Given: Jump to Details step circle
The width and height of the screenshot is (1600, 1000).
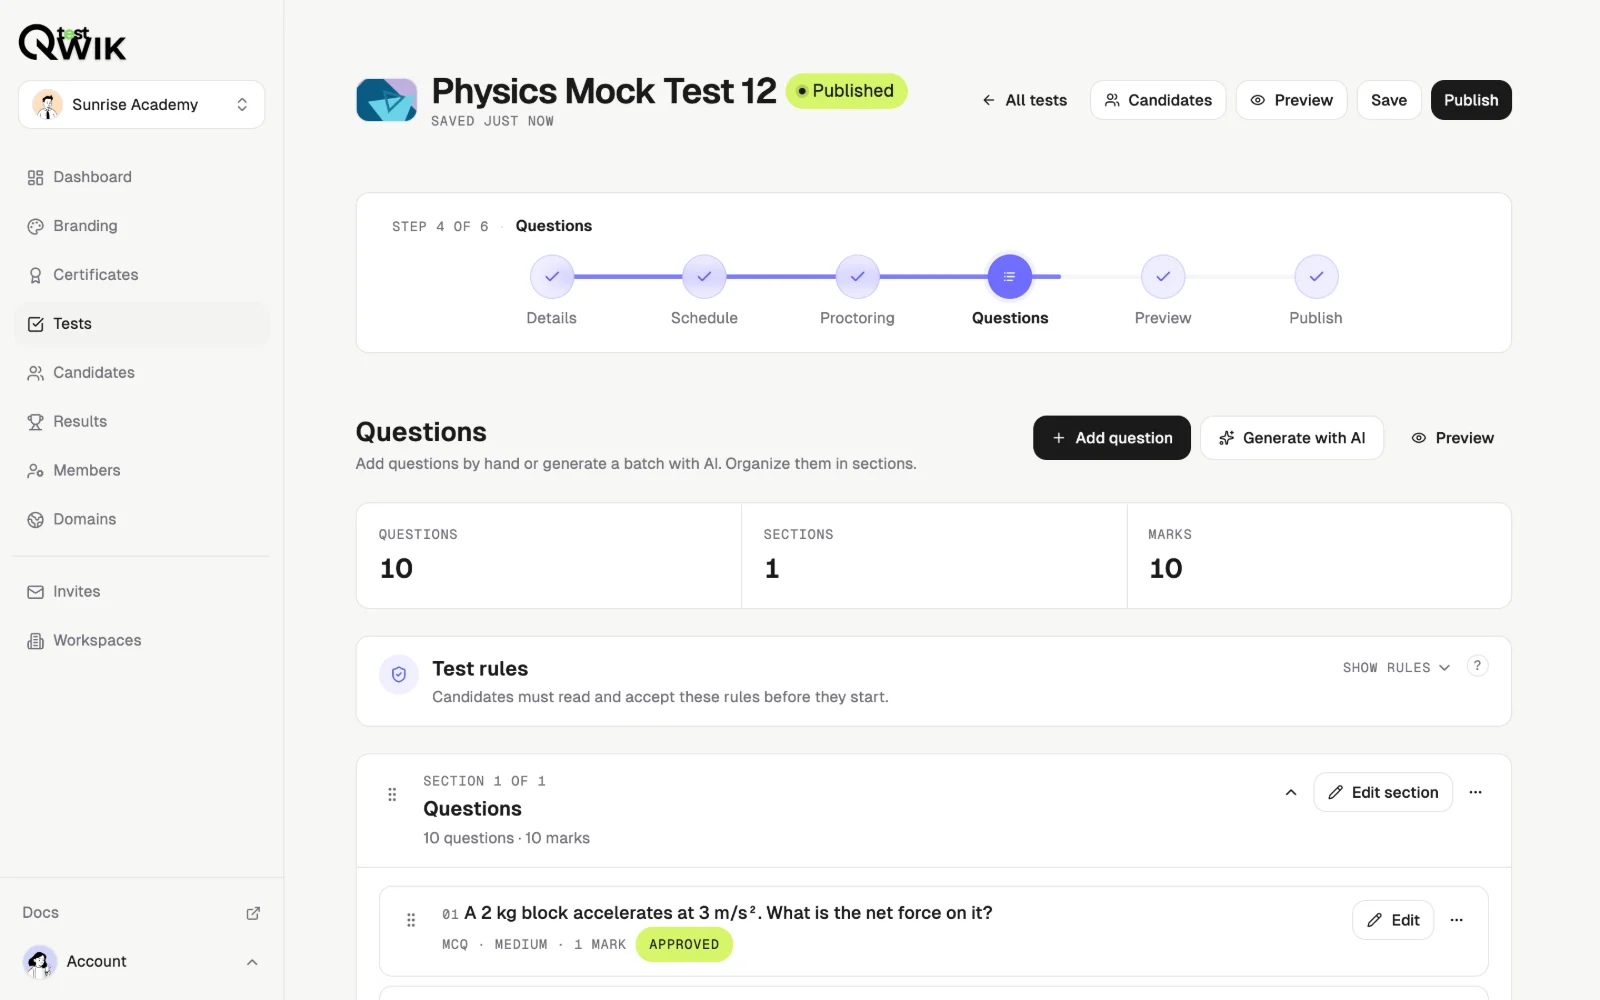Looking at the screenshot, I should tap(552, 277).
